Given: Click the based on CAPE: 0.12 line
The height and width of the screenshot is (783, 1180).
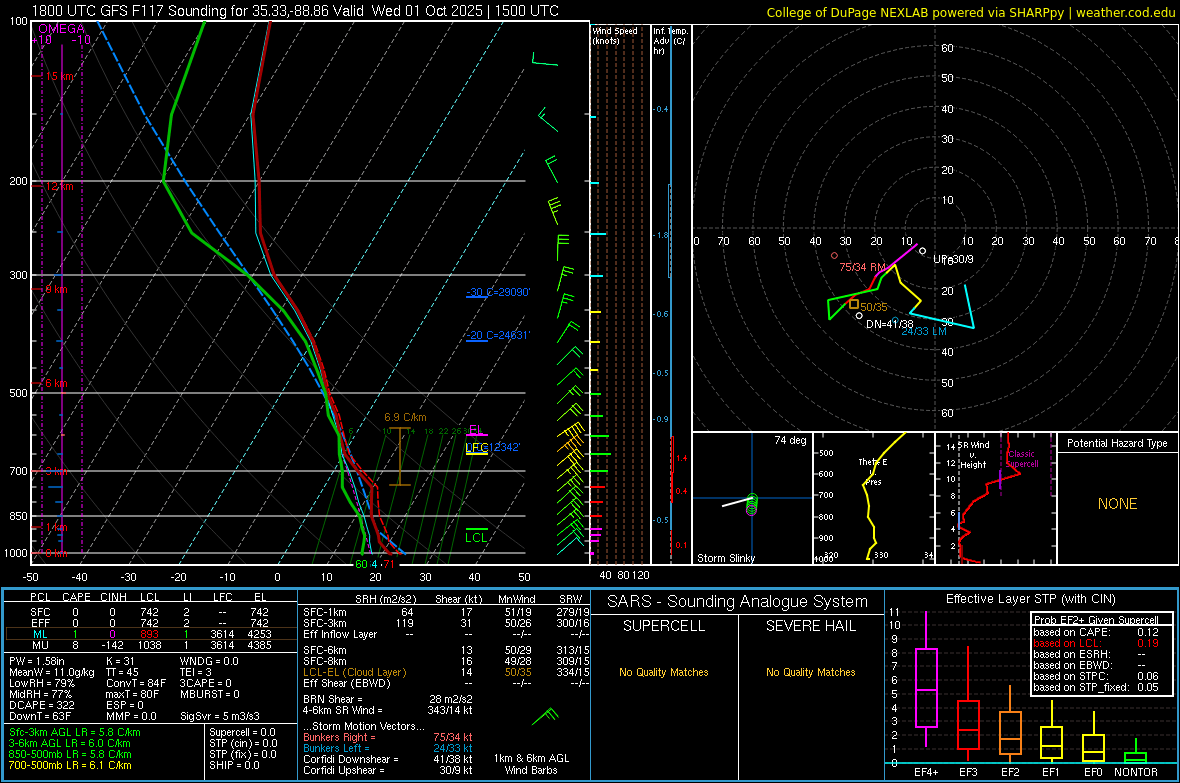Looking at the screenshot, I should pos(1096,632).
